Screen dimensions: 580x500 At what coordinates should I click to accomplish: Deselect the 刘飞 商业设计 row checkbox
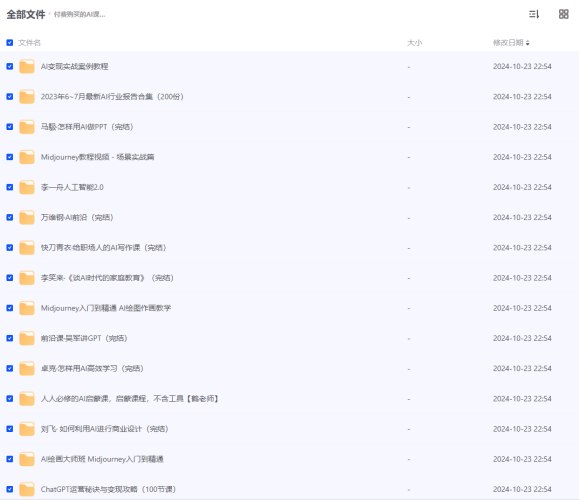(x=10, y=429)
